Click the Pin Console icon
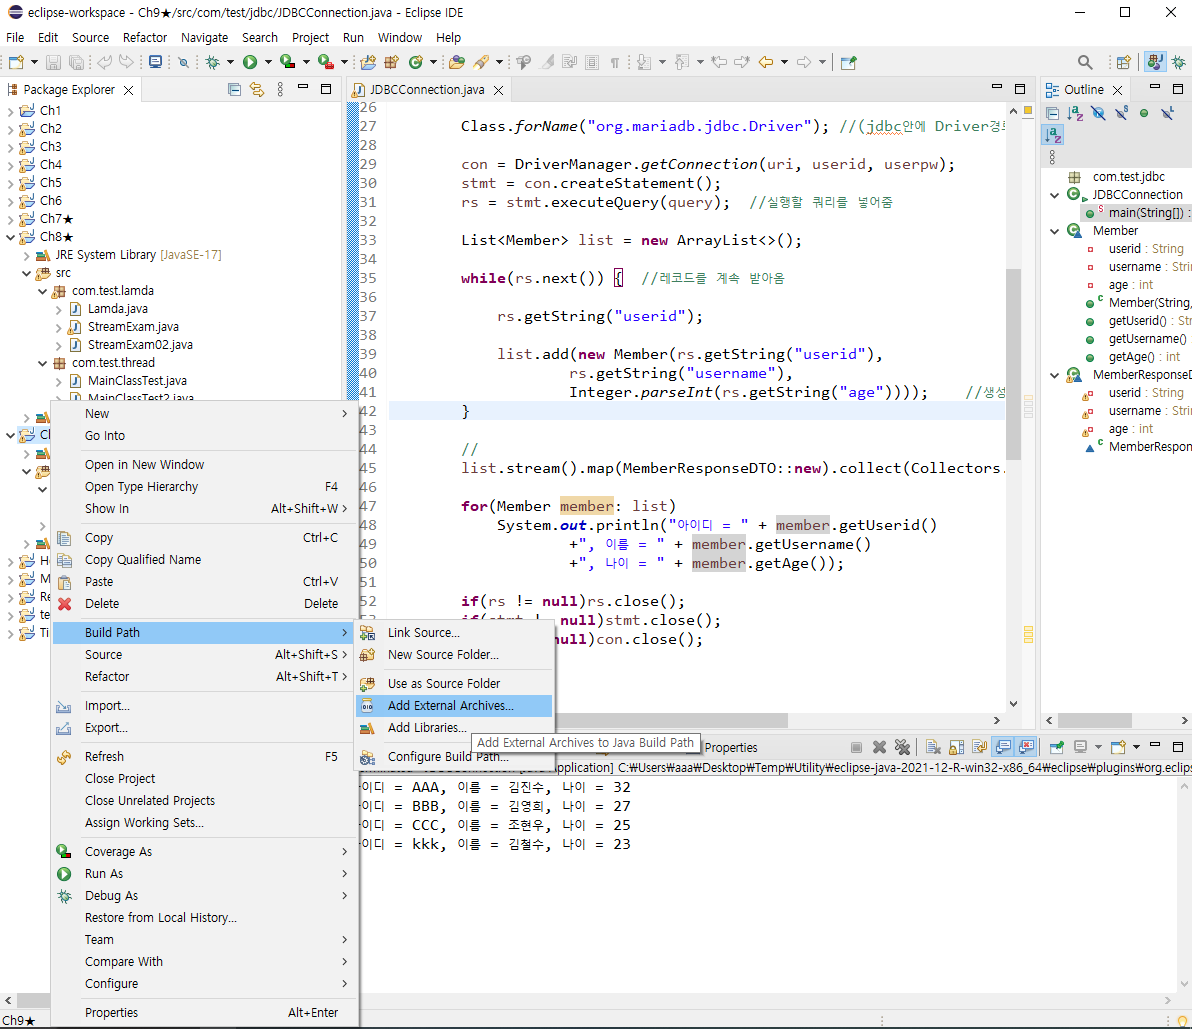1192x1029 pixels. [1057, 747]
